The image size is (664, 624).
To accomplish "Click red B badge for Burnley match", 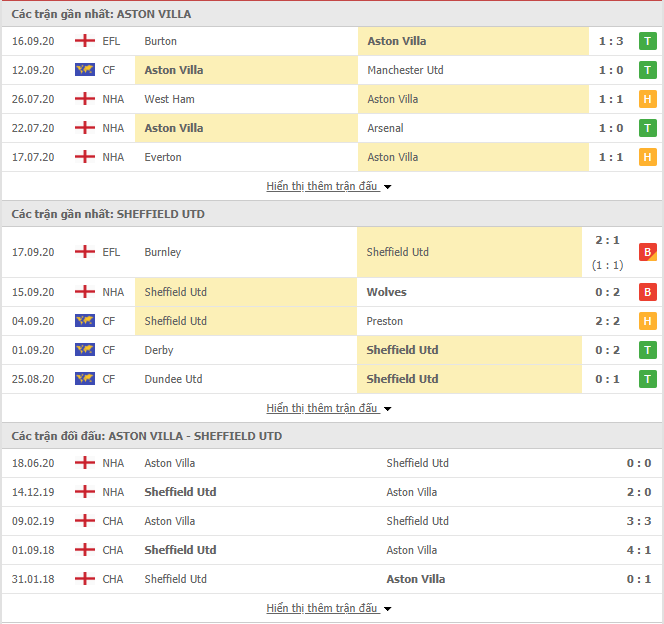I will coord(647,252).
